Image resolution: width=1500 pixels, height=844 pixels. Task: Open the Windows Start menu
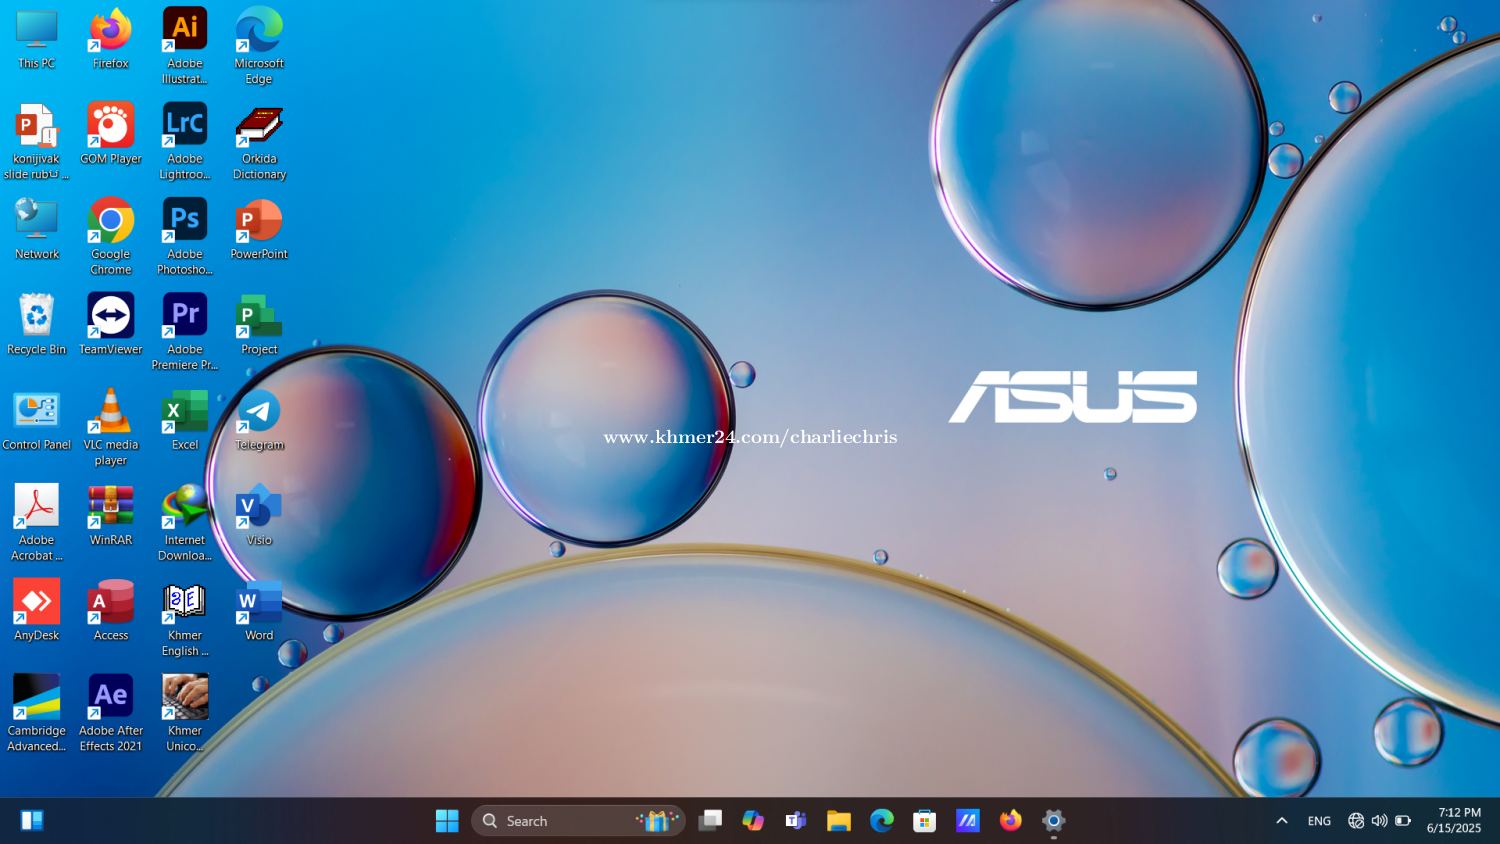pyautogui.click(x=447, y=821)
